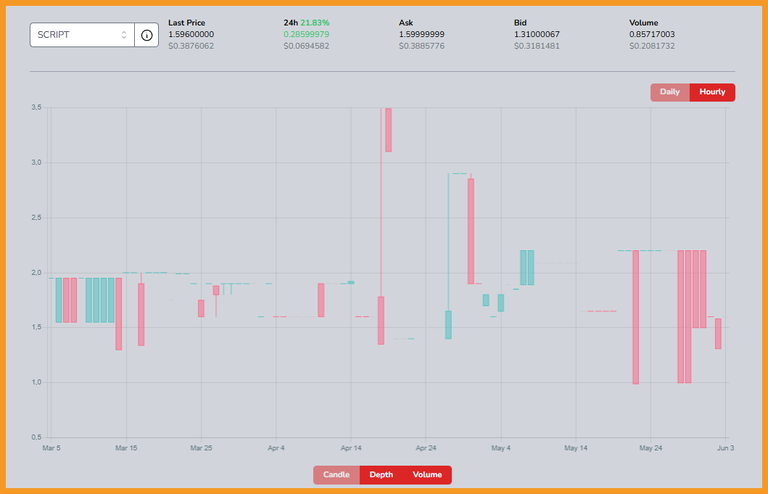The height and width of the screenshot is (494, 768).
Task: Click the 0.5 y-axis label
Action: coord(36,437)
